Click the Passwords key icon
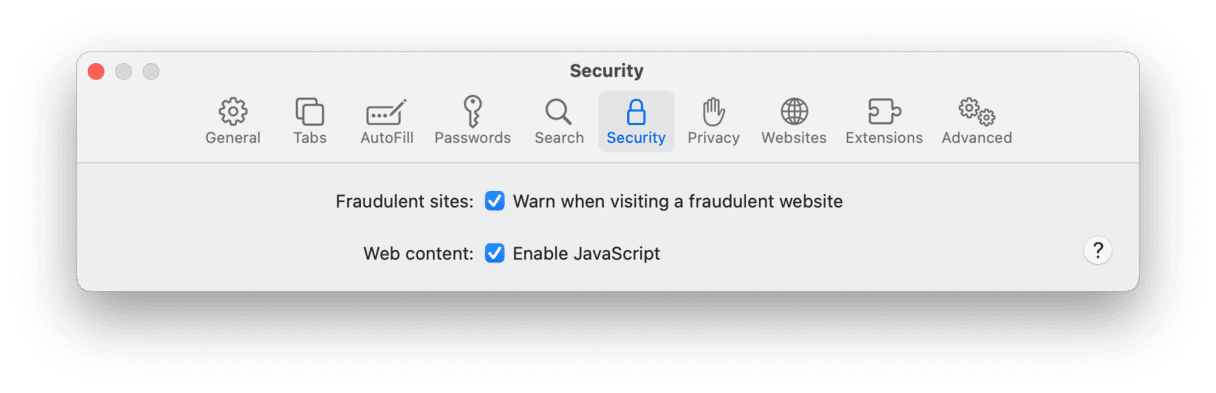 pos(472,111)
